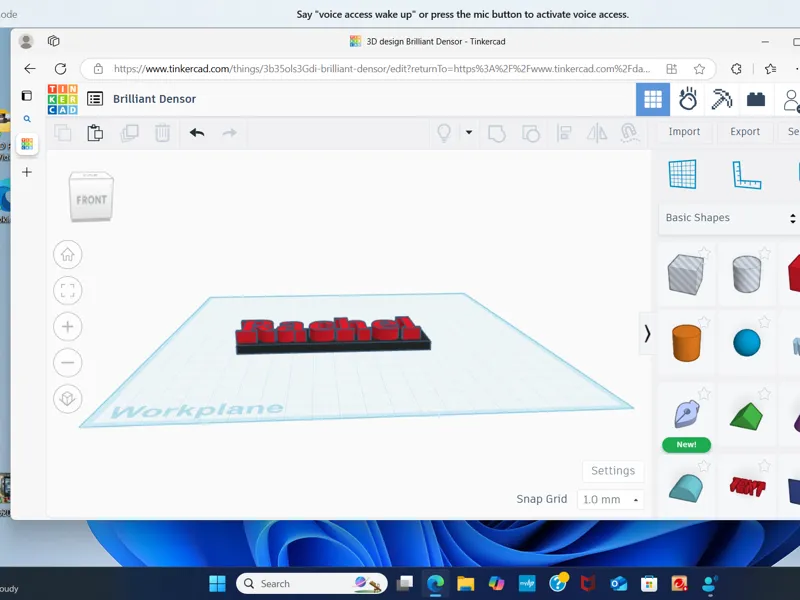
Task: Open the Basic Shapes dropdown
Action: point(730,218)
